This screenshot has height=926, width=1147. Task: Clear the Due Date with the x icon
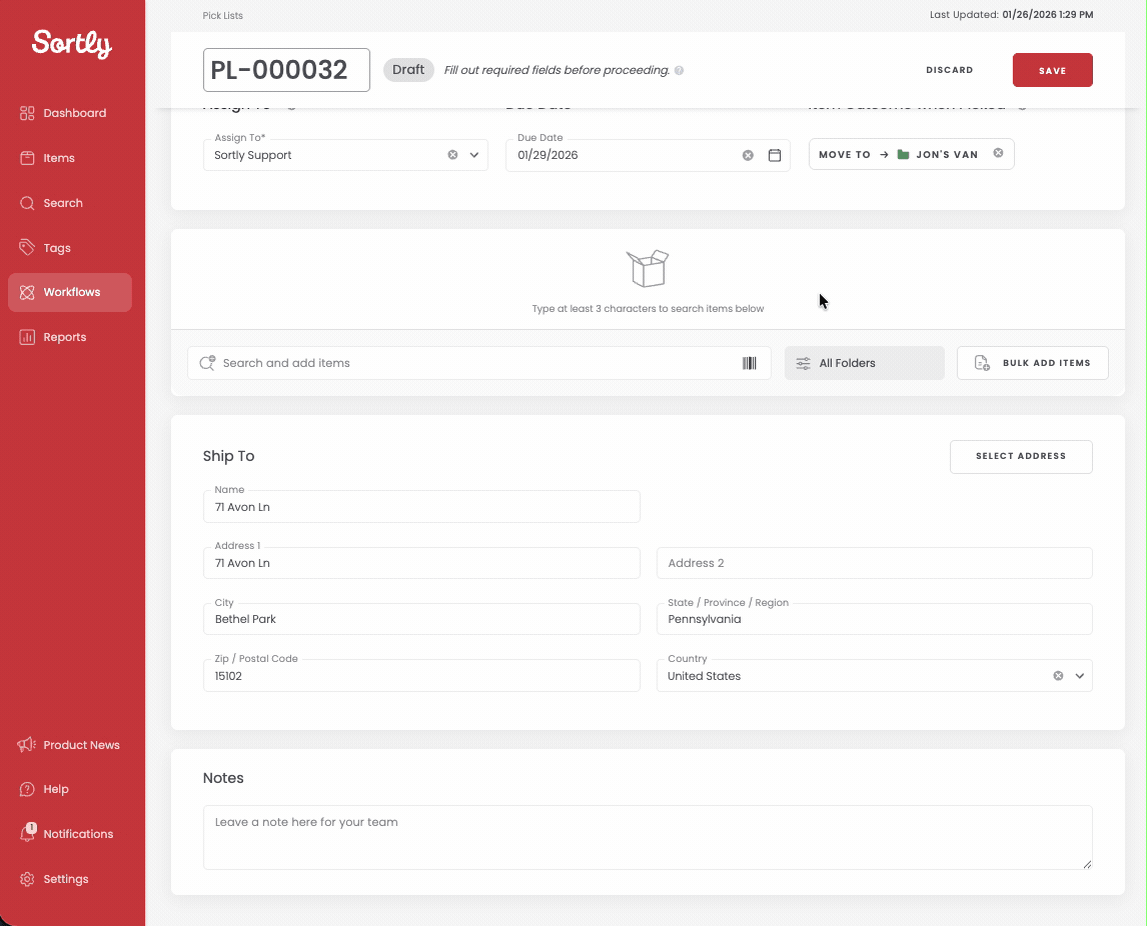[748, 155]
